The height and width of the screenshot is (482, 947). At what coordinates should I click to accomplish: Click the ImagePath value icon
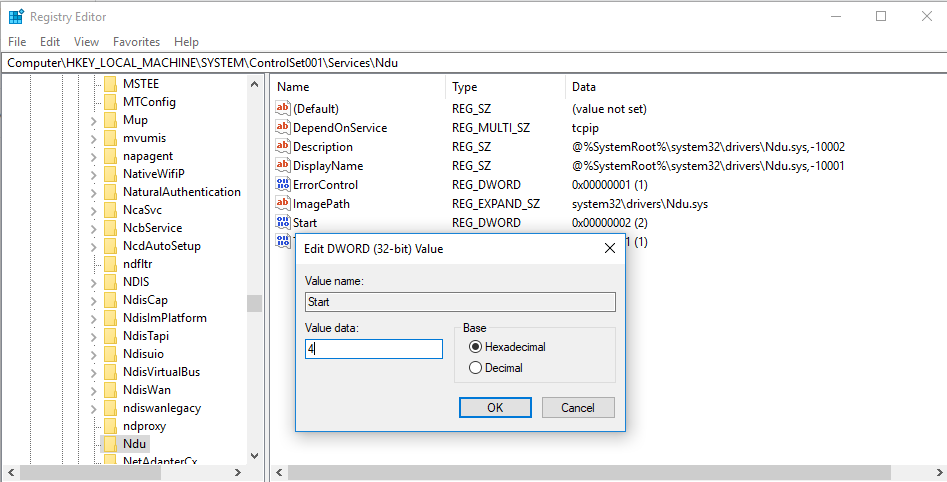tap(283, 204)
